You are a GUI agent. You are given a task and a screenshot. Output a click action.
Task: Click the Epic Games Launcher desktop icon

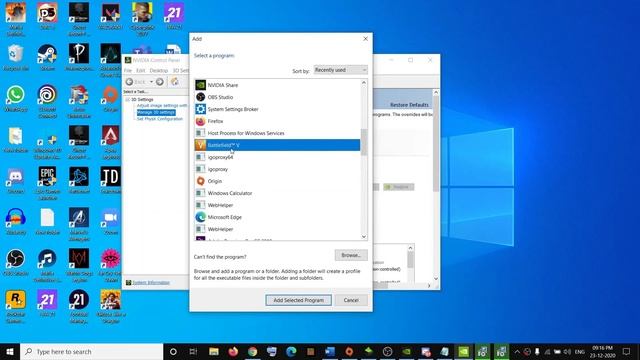click(x=47, y=184)
